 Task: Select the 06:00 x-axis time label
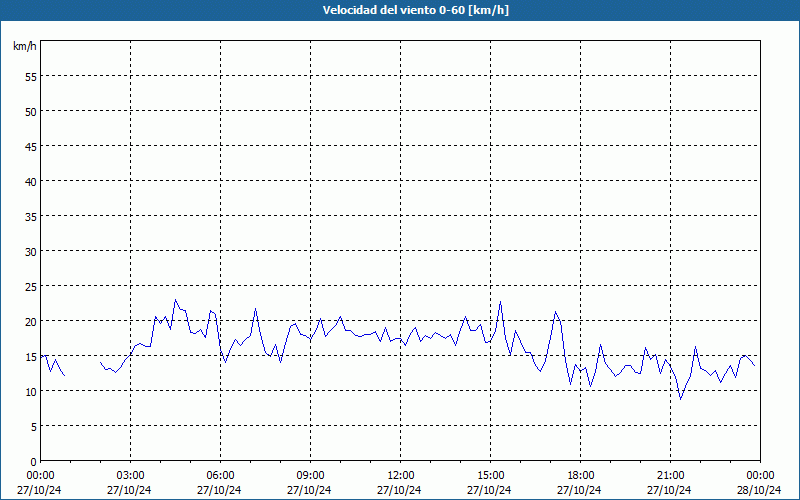(x=220, y=475)
